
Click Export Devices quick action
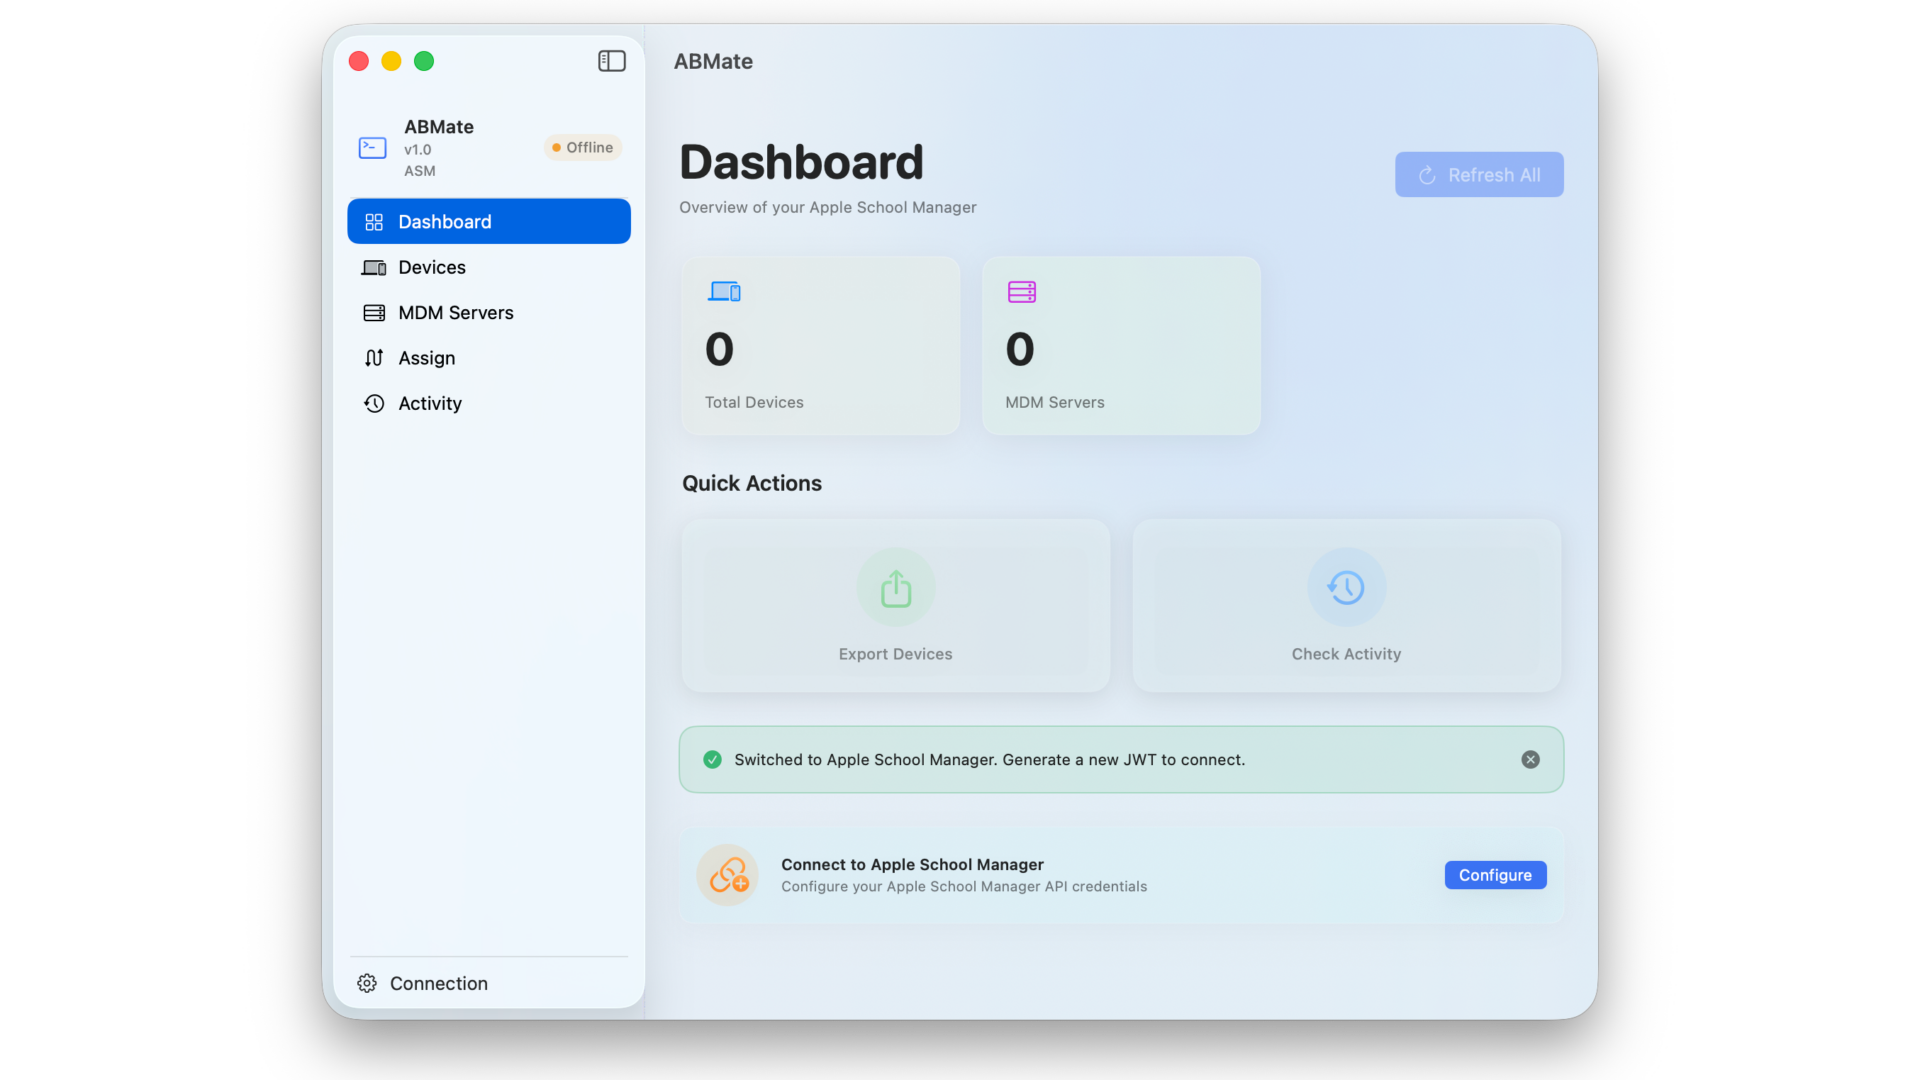click(x=896, y=605)
